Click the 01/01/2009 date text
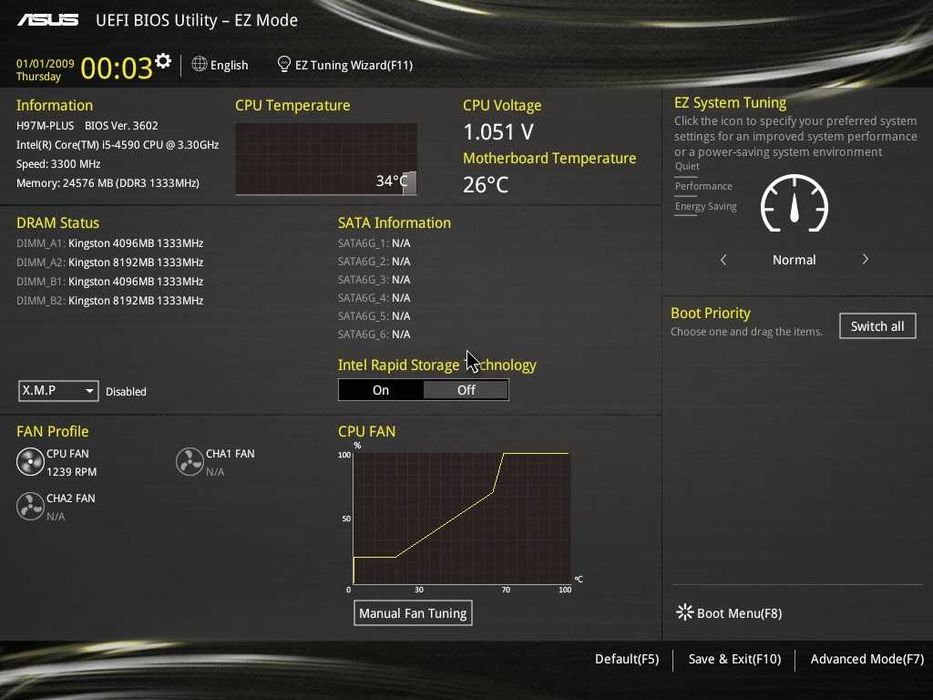 45,64
